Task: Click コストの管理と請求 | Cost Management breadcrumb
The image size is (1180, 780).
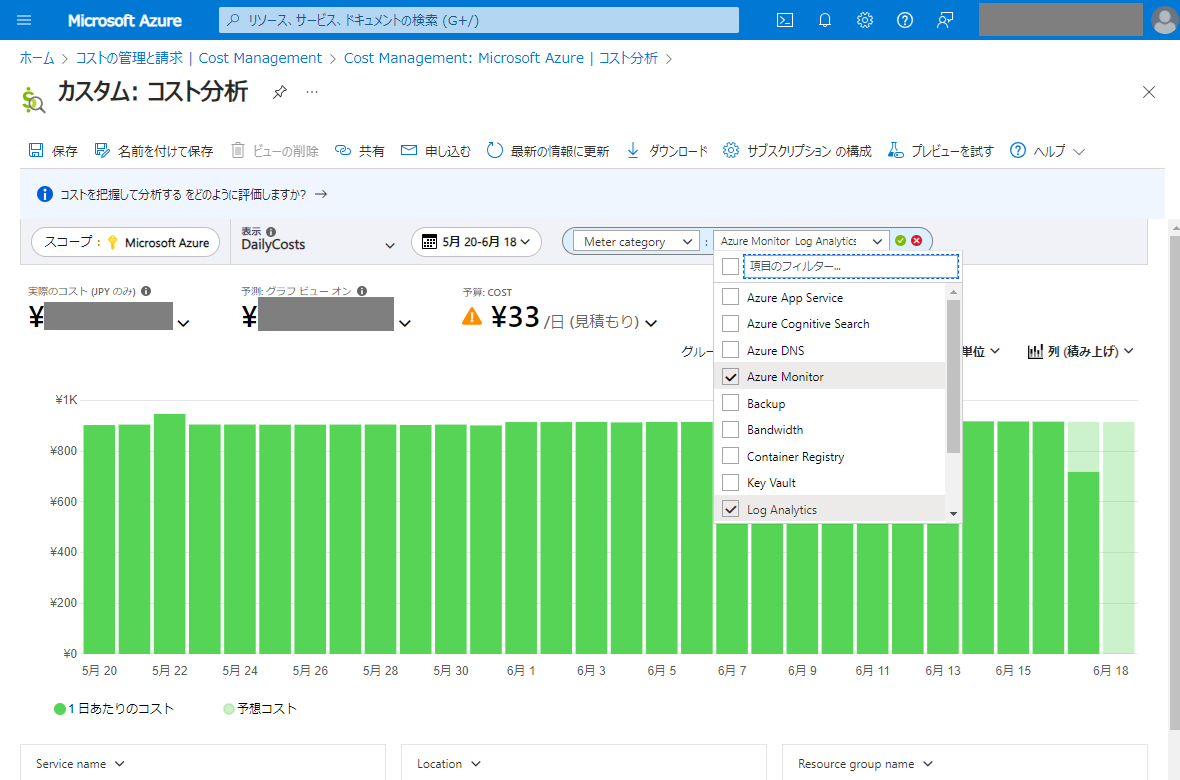Action: coord(199,58)
